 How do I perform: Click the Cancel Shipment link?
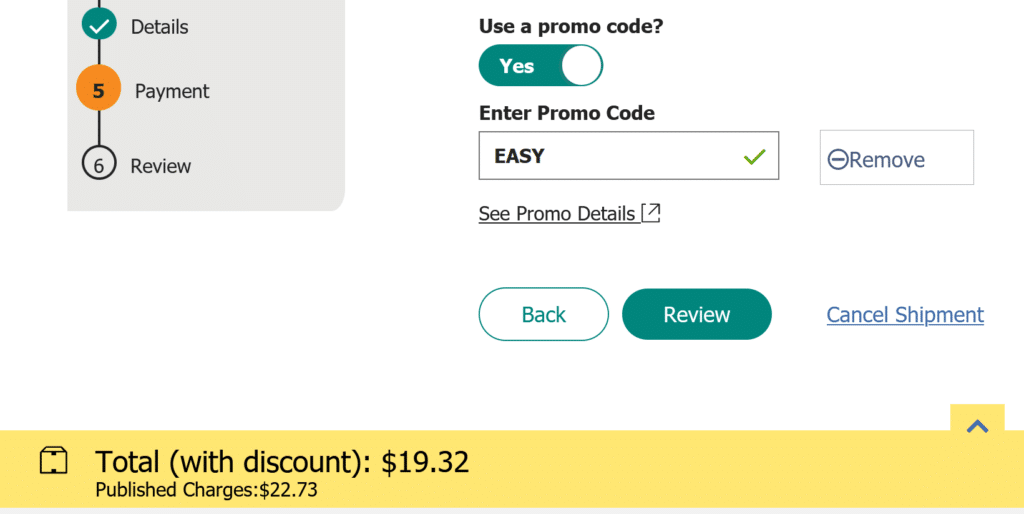coord(905,315)
